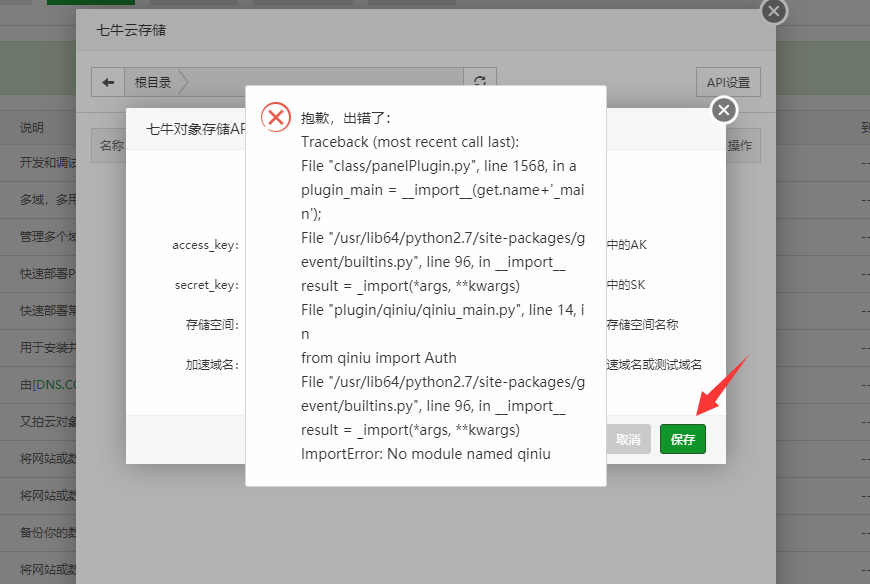Select the 根目录 breadcrumb
The height and width of the screenshot is (584, 870).
pyautogui.click(x=153, y=83)
